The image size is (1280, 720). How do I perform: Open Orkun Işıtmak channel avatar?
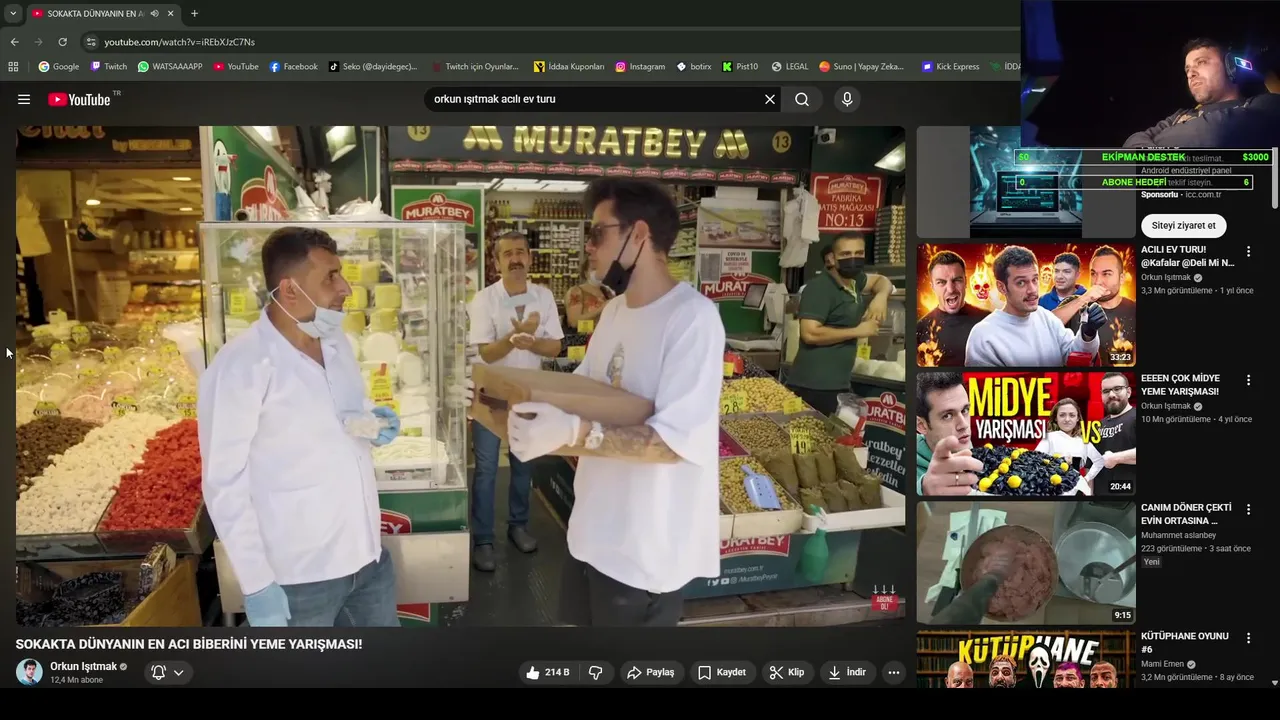29,672
